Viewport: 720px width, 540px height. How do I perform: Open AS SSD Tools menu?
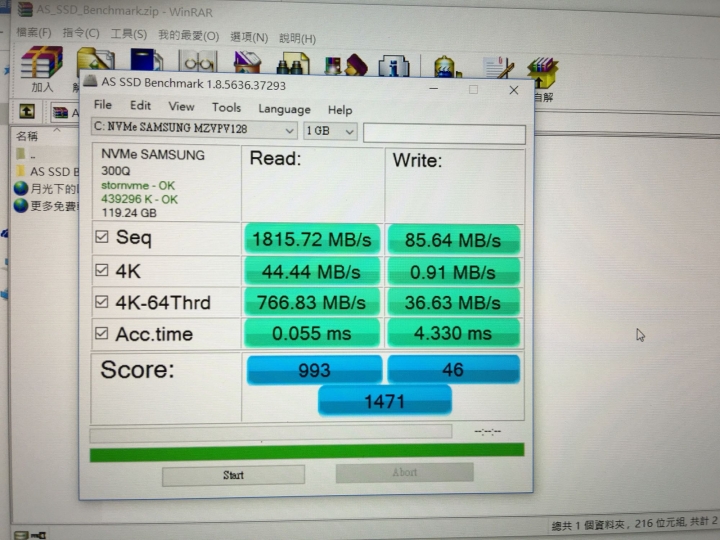[226, 107]
